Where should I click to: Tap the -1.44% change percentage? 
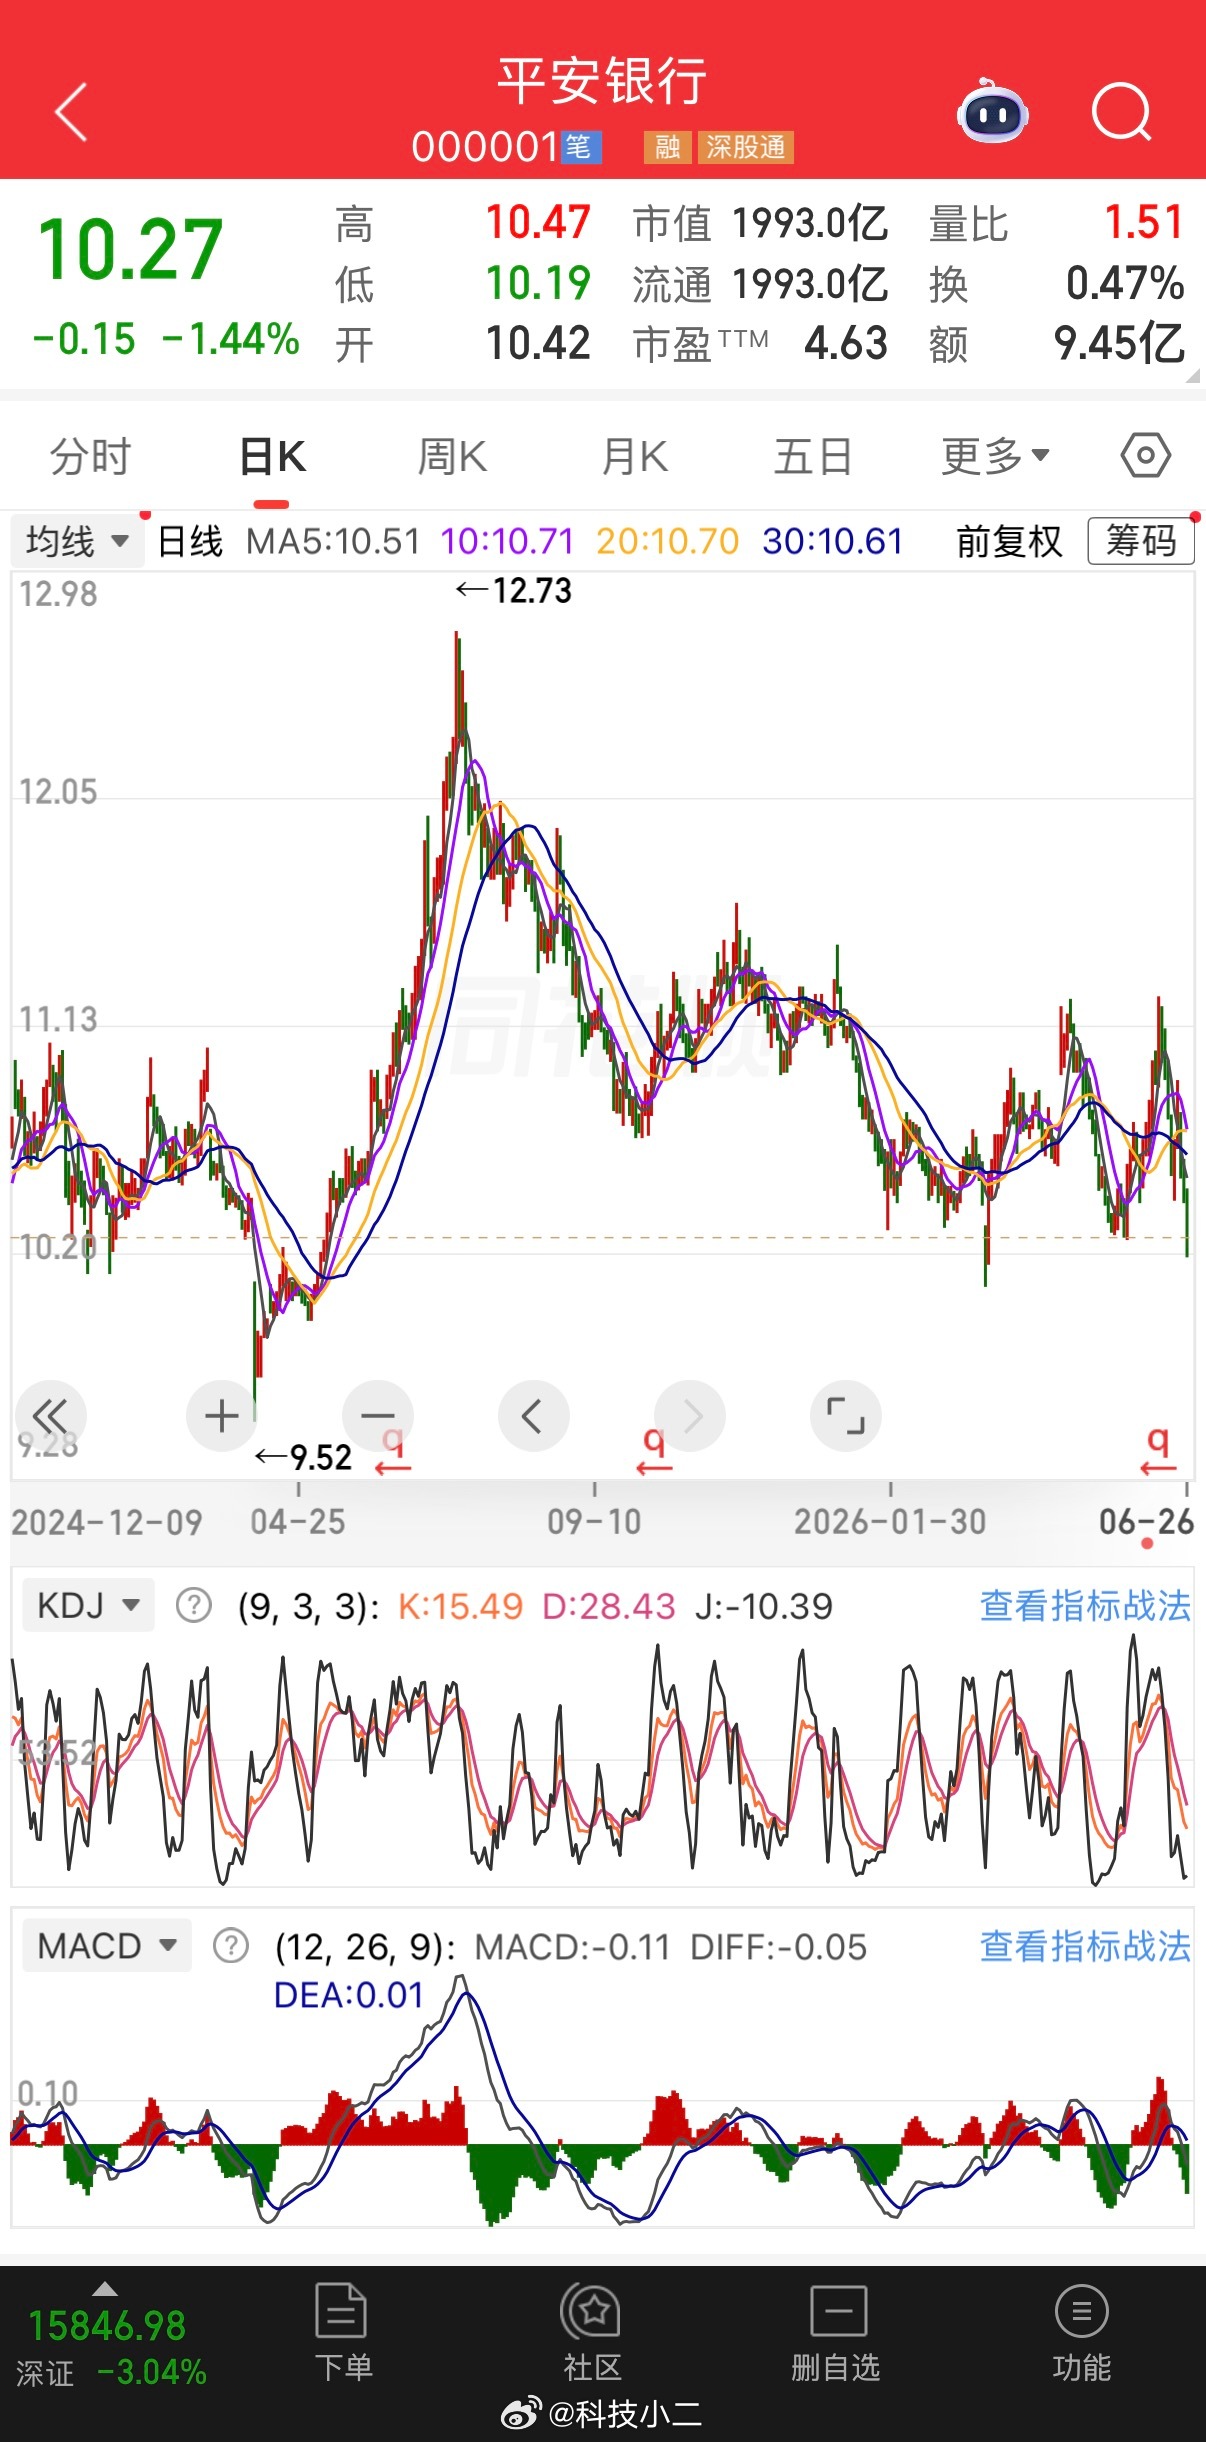coord(230,339)
